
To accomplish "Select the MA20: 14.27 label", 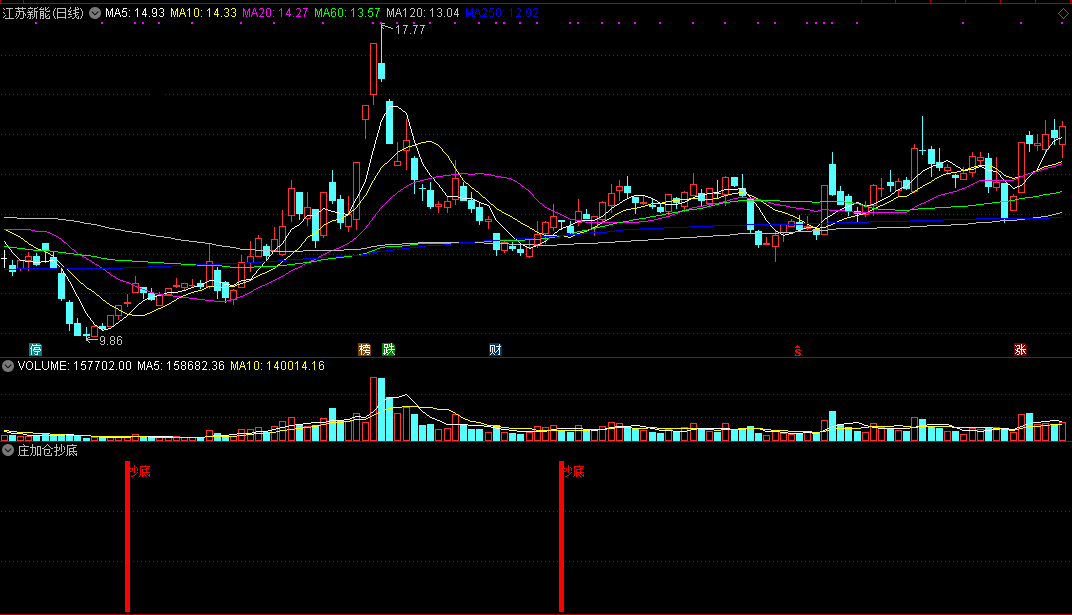I will 275,13.
